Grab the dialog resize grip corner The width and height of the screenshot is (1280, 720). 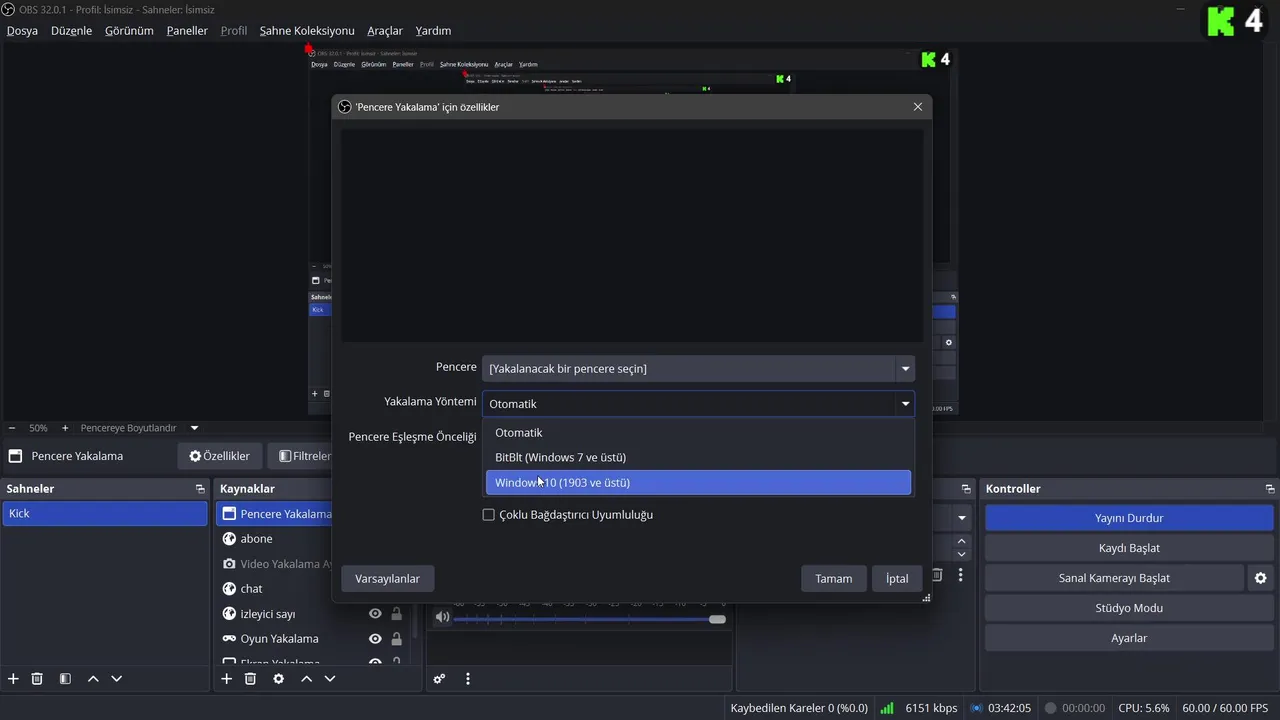[x=926, y=598]
